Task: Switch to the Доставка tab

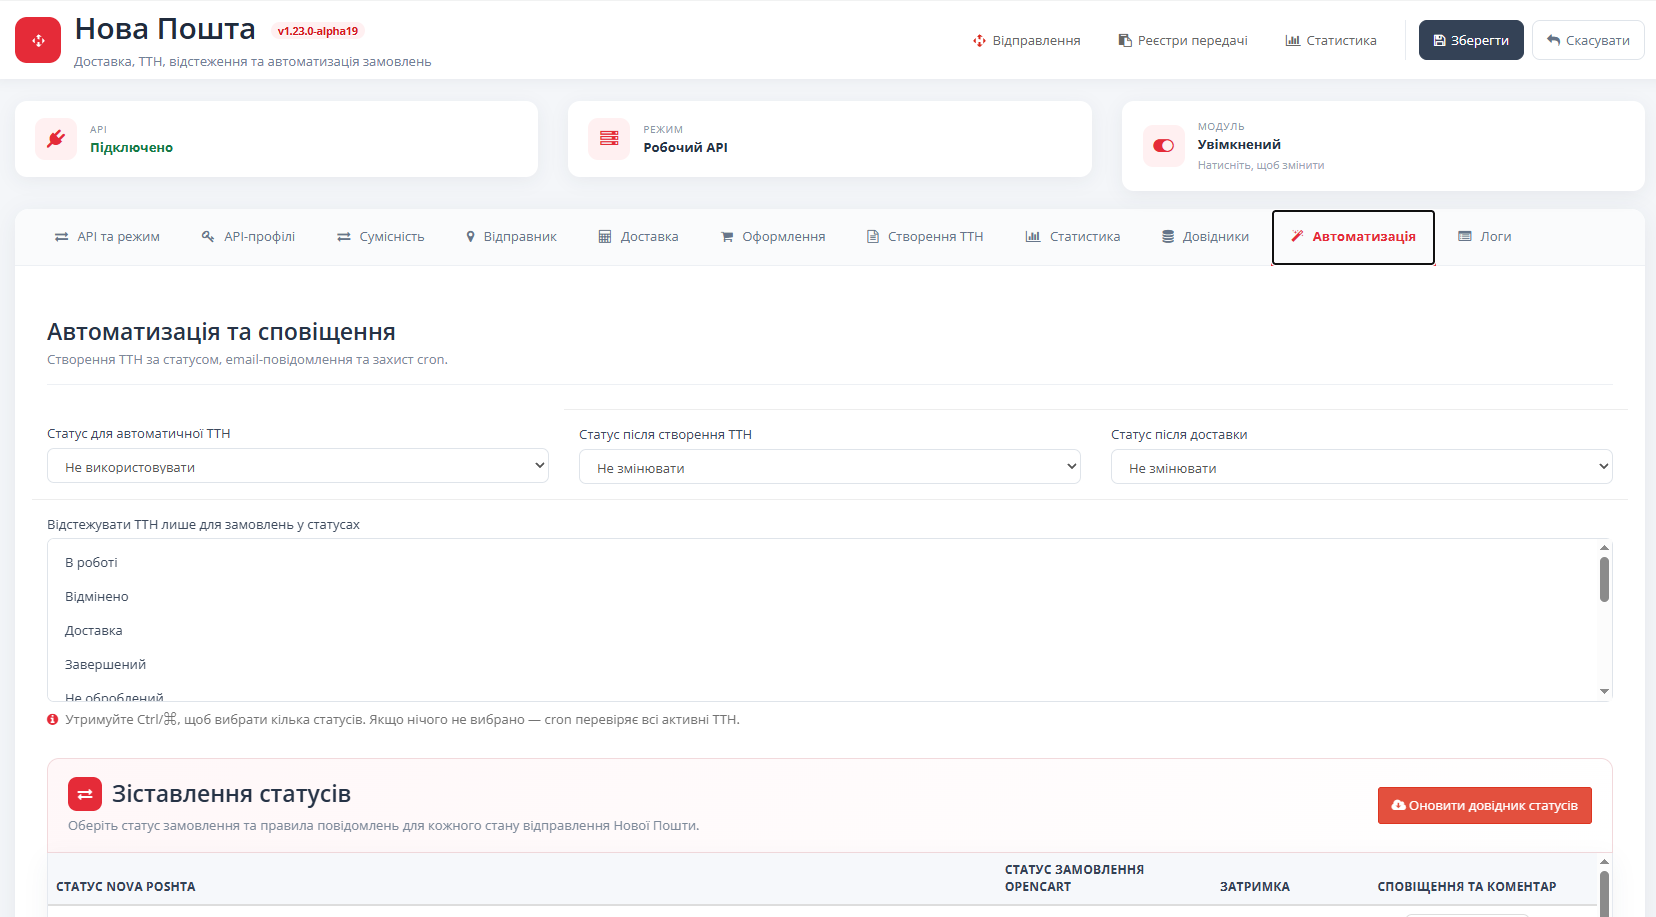Action: 638,237
